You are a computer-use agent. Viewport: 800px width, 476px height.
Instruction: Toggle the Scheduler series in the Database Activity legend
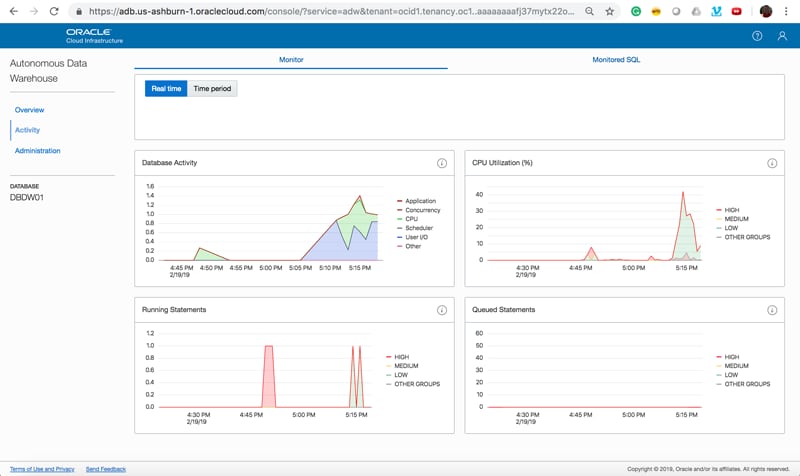click(x=415, y=228)
